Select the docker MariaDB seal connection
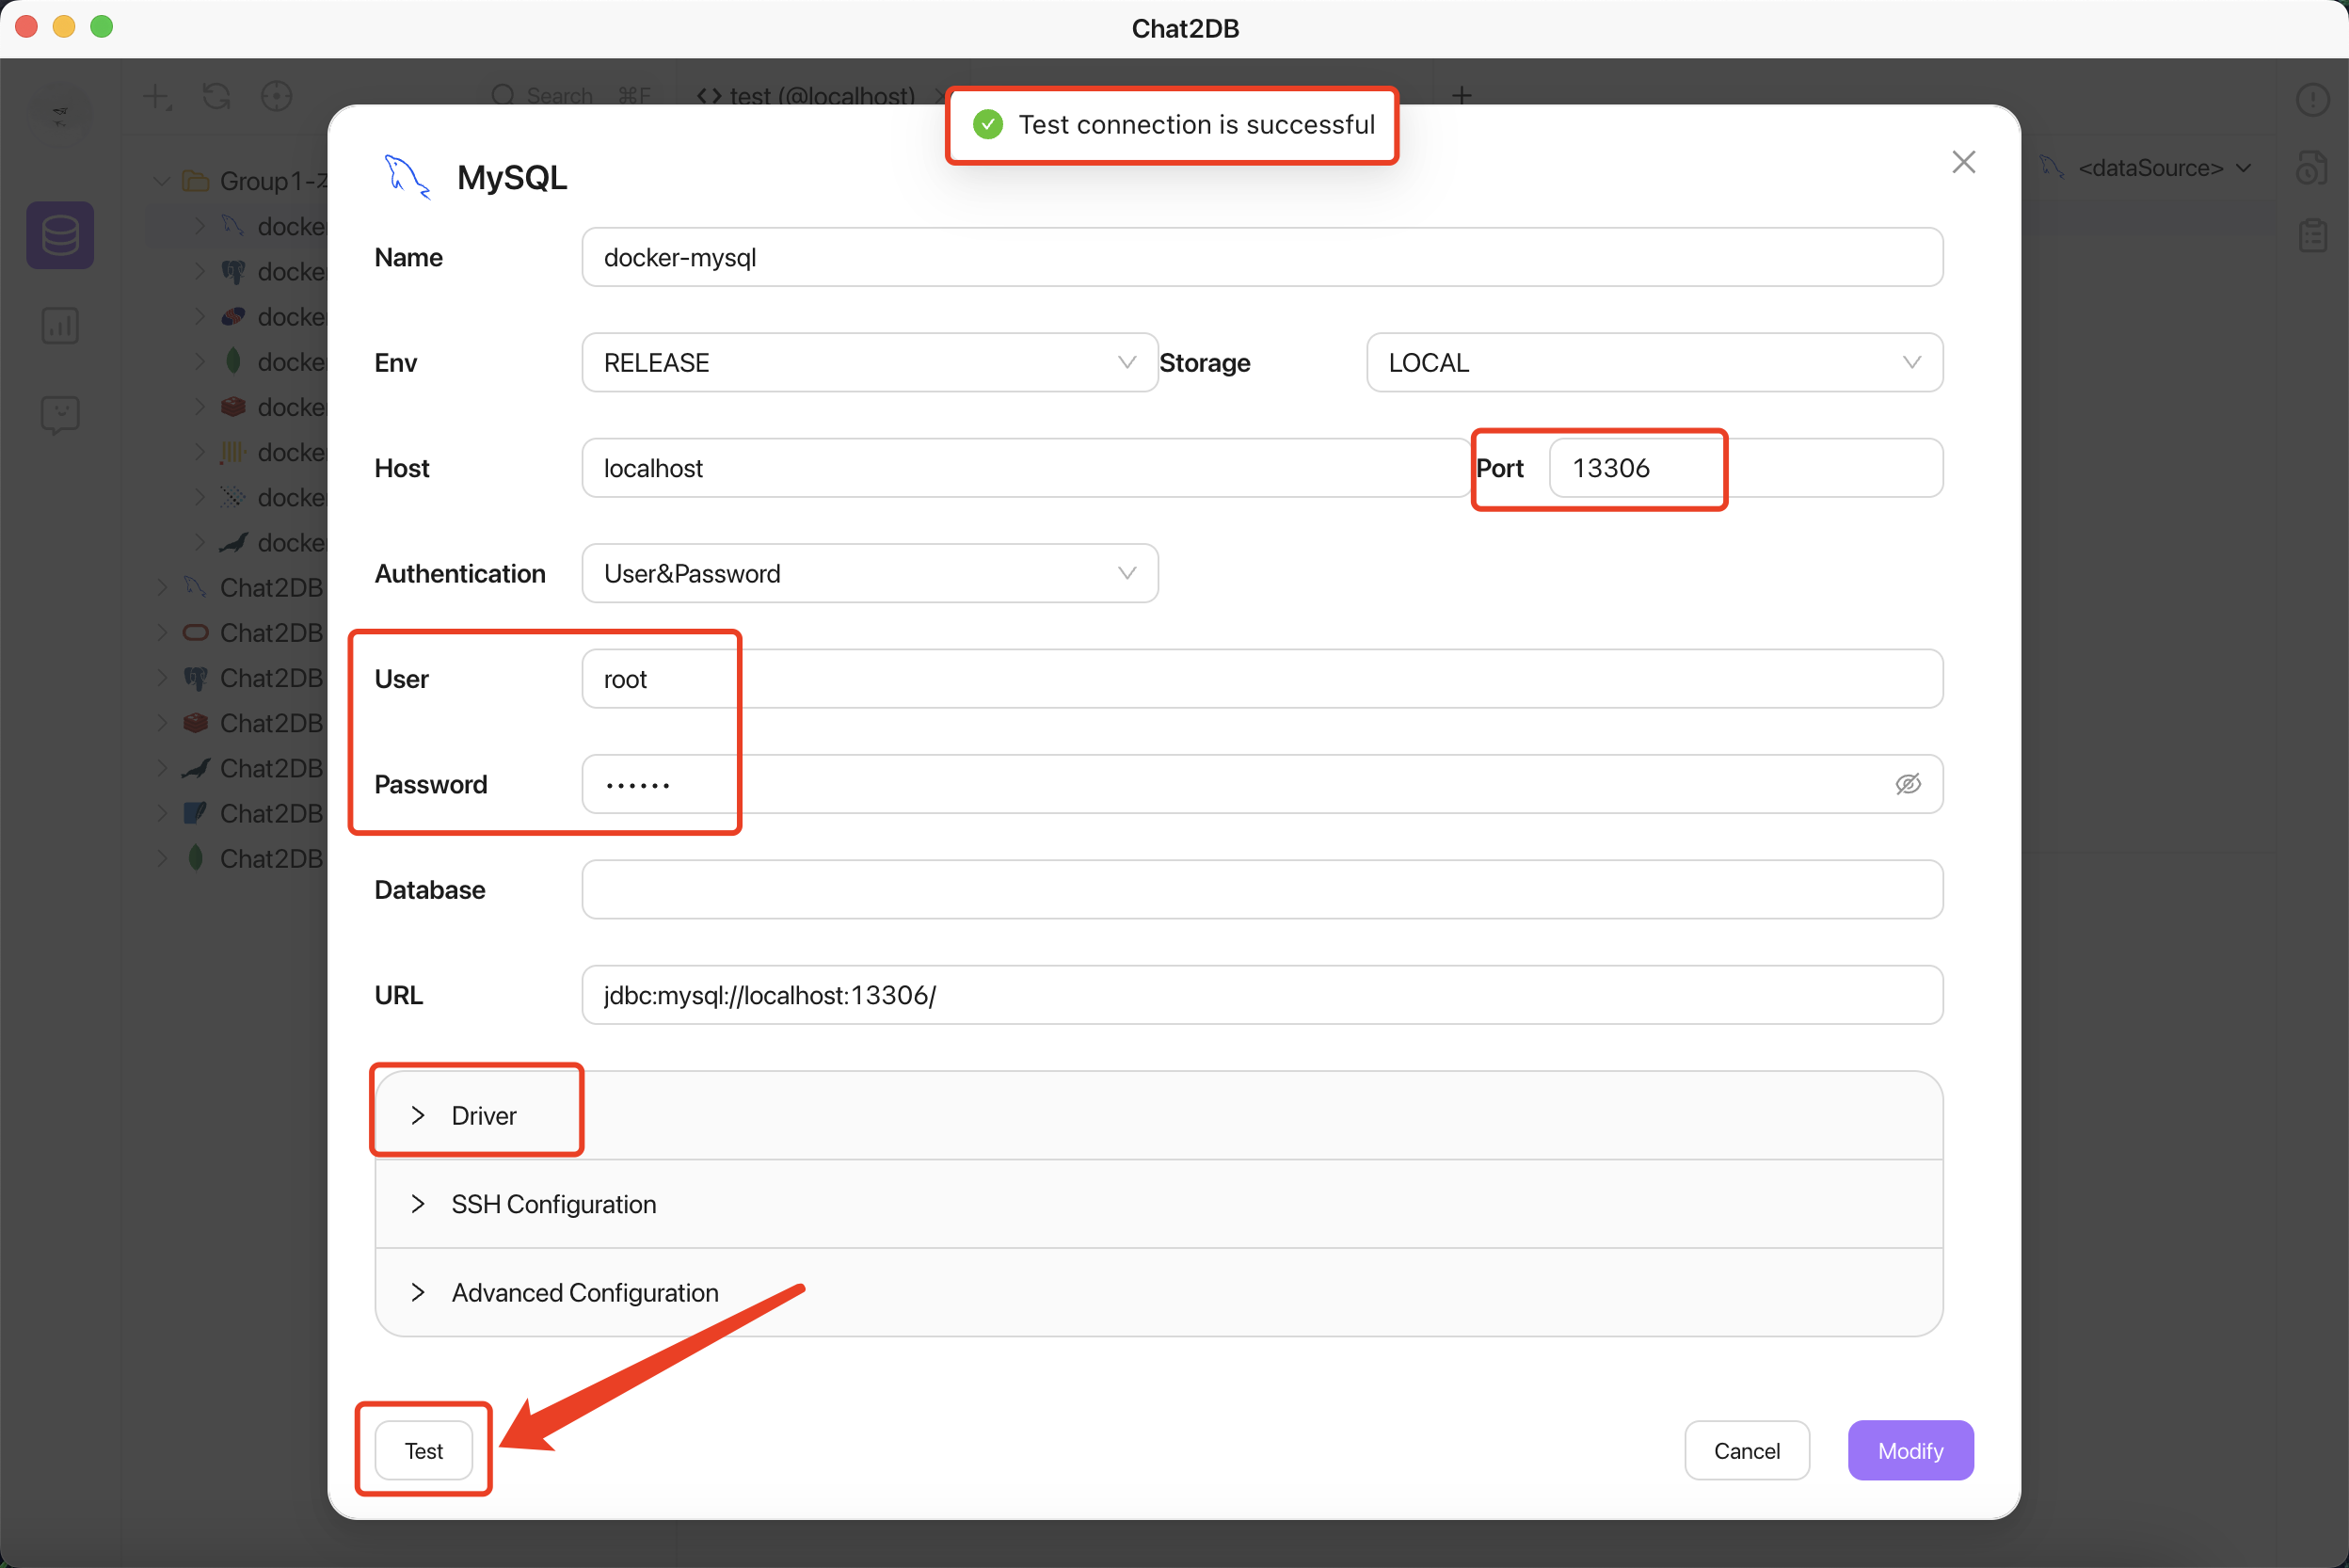 coord(274,543)
